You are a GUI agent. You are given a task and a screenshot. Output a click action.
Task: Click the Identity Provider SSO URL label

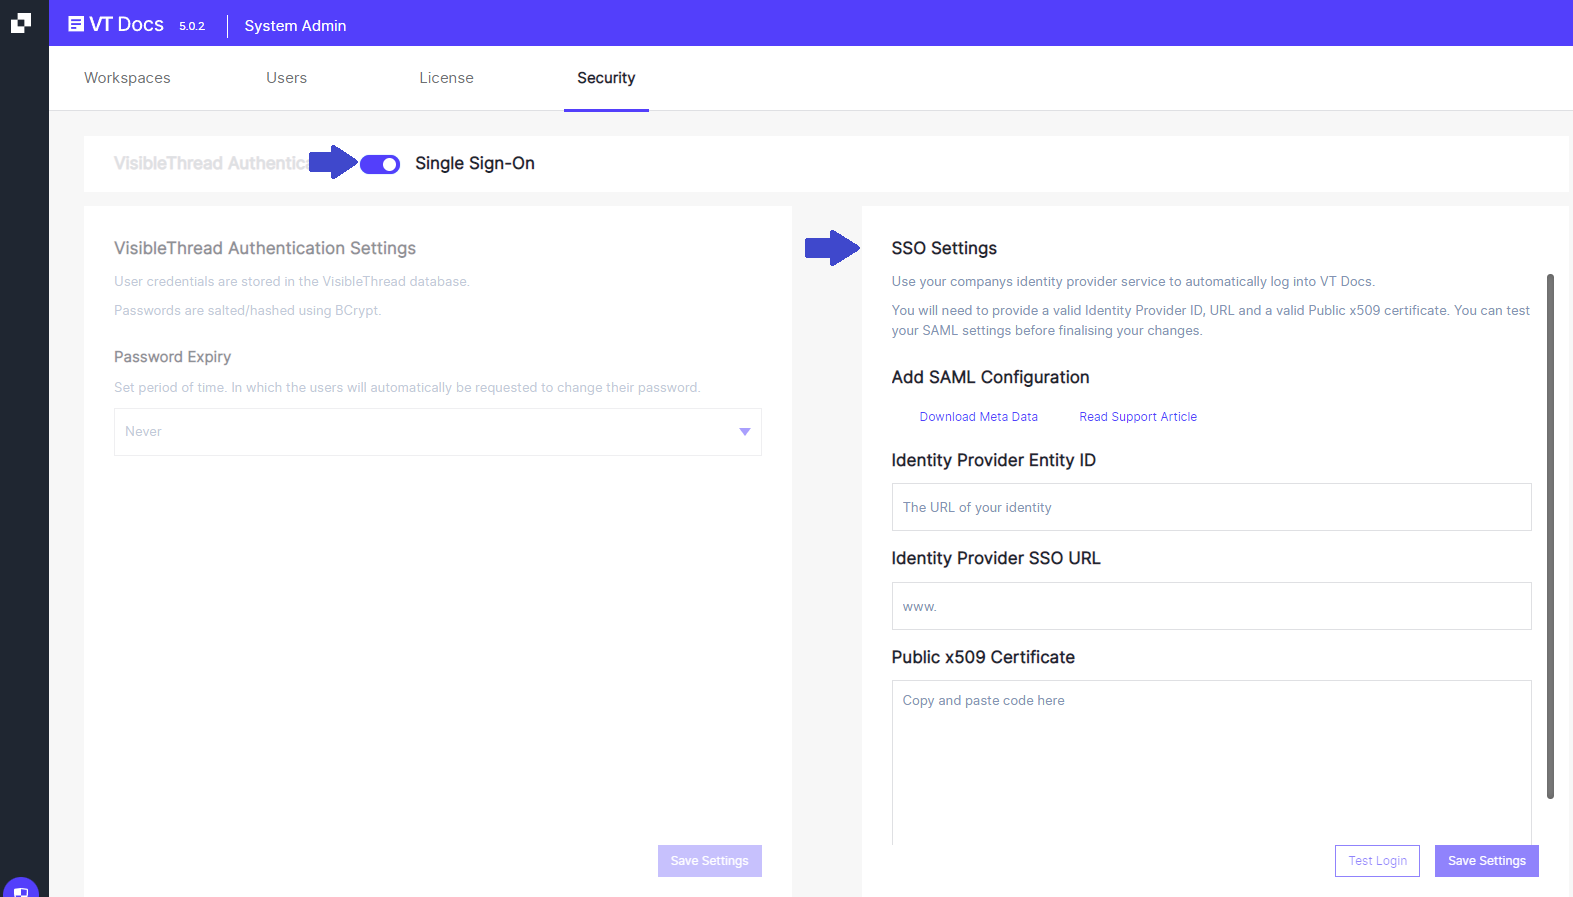pos(996,558)
